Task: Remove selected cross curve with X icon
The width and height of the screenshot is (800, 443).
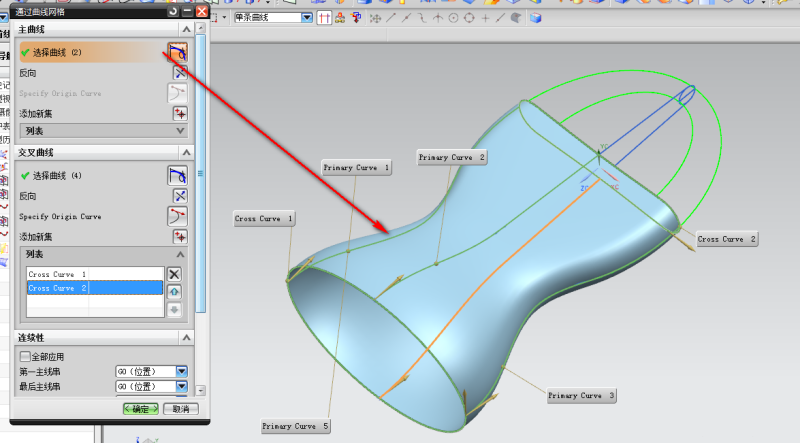Action: click(174, 274)
